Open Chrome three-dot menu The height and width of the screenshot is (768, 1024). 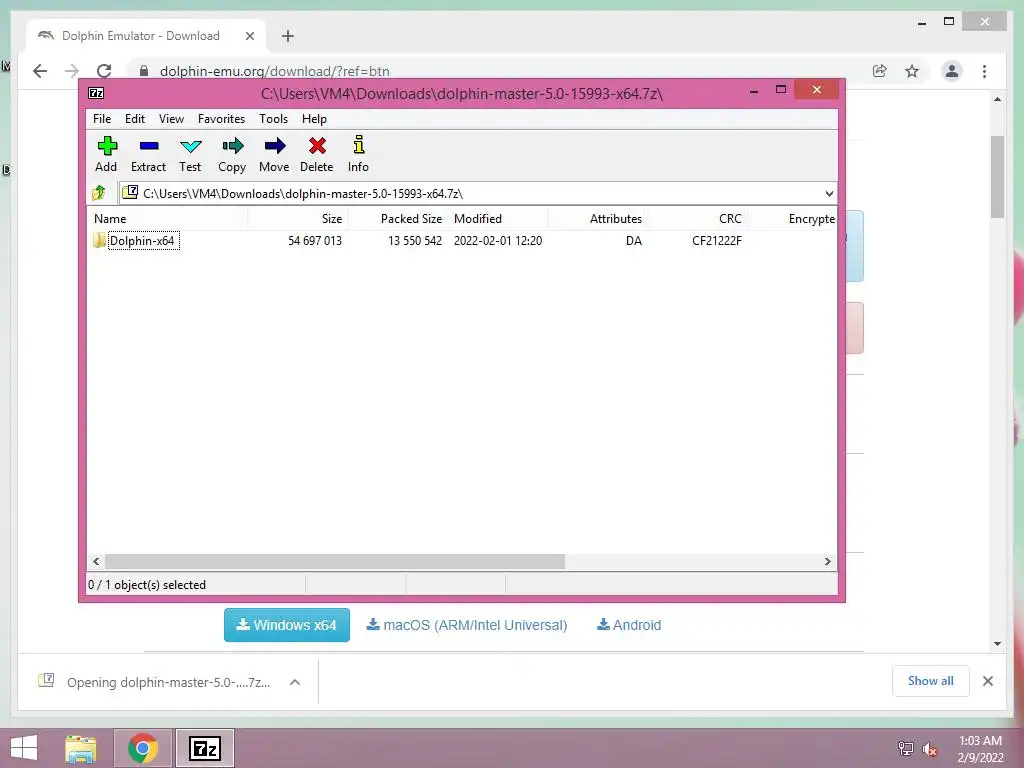984,71
